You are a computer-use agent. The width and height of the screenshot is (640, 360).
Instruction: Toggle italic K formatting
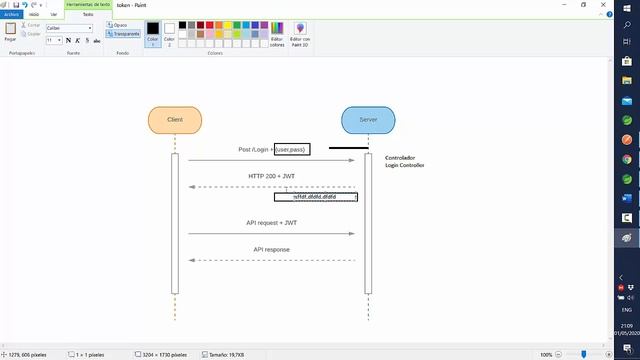pos(78,40)
